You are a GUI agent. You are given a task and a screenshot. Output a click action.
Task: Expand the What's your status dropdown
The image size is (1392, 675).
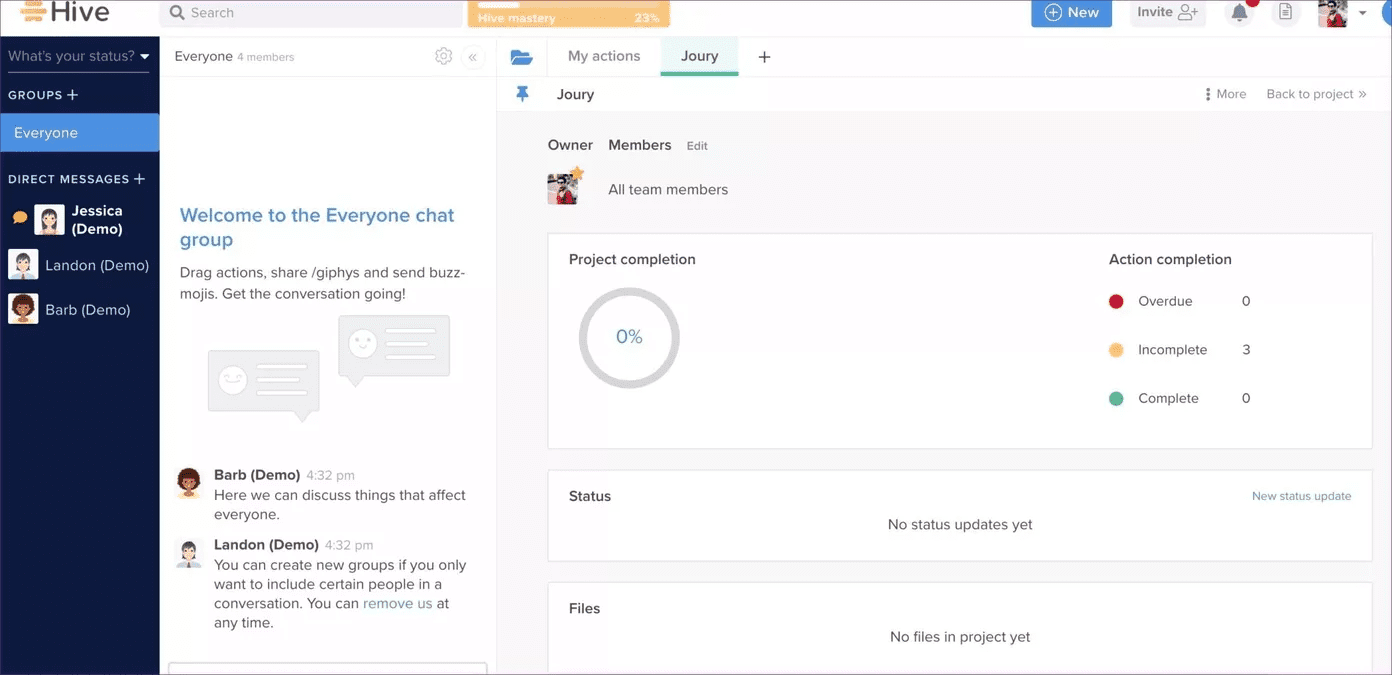point(78,56)
